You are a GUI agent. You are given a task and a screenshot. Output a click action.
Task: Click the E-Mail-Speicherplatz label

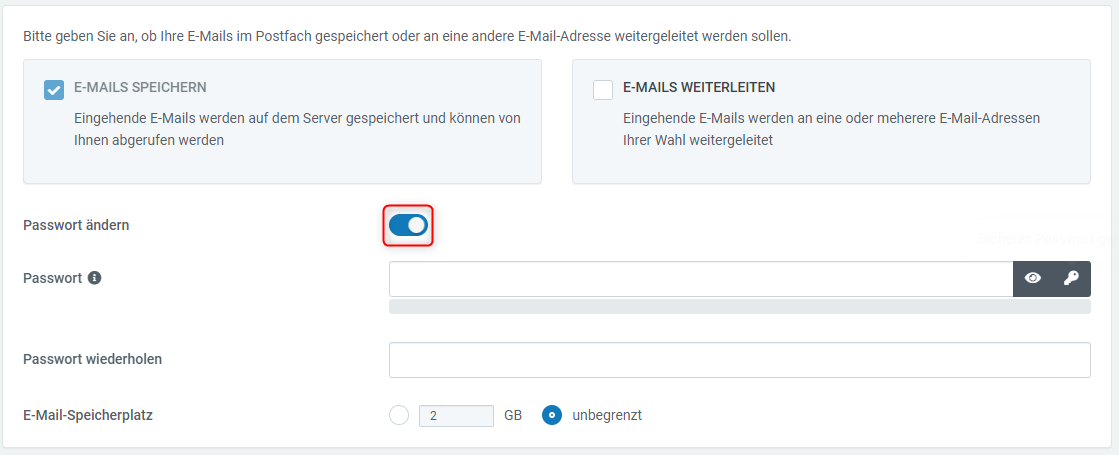click(88, 414)
